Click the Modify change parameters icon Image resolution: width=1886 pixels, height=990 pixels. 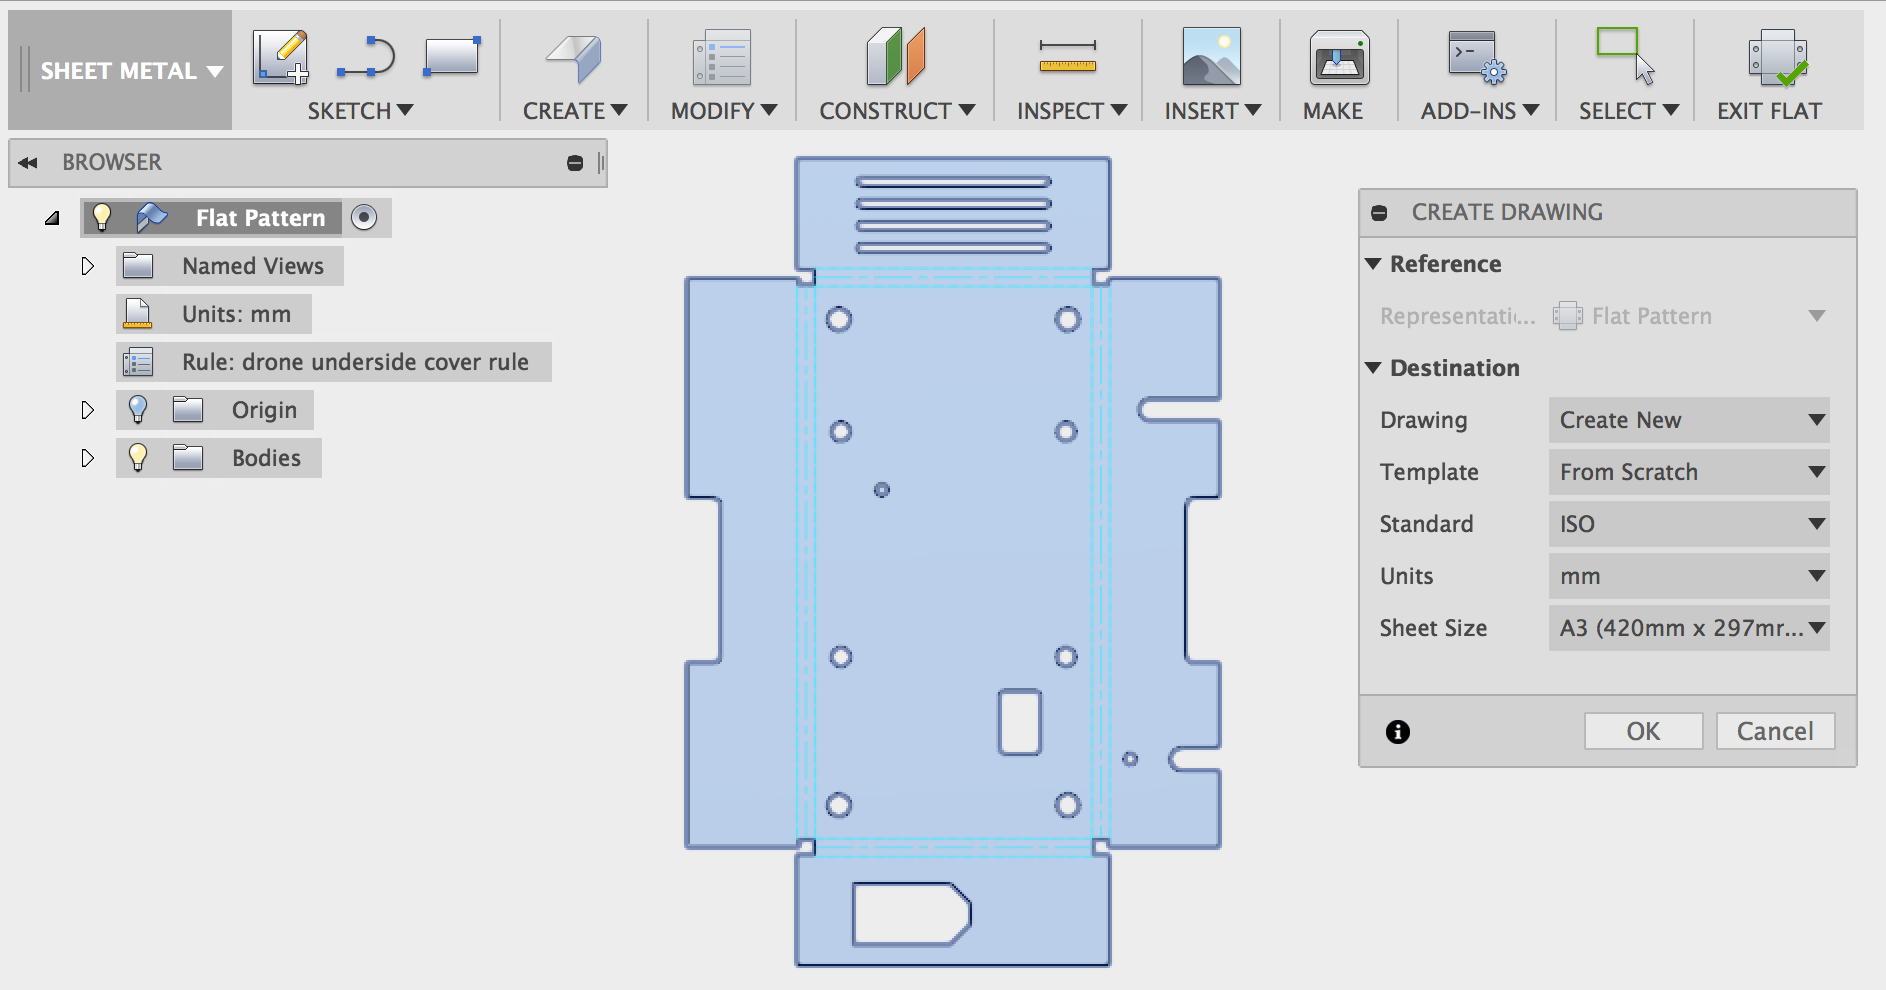721,57
